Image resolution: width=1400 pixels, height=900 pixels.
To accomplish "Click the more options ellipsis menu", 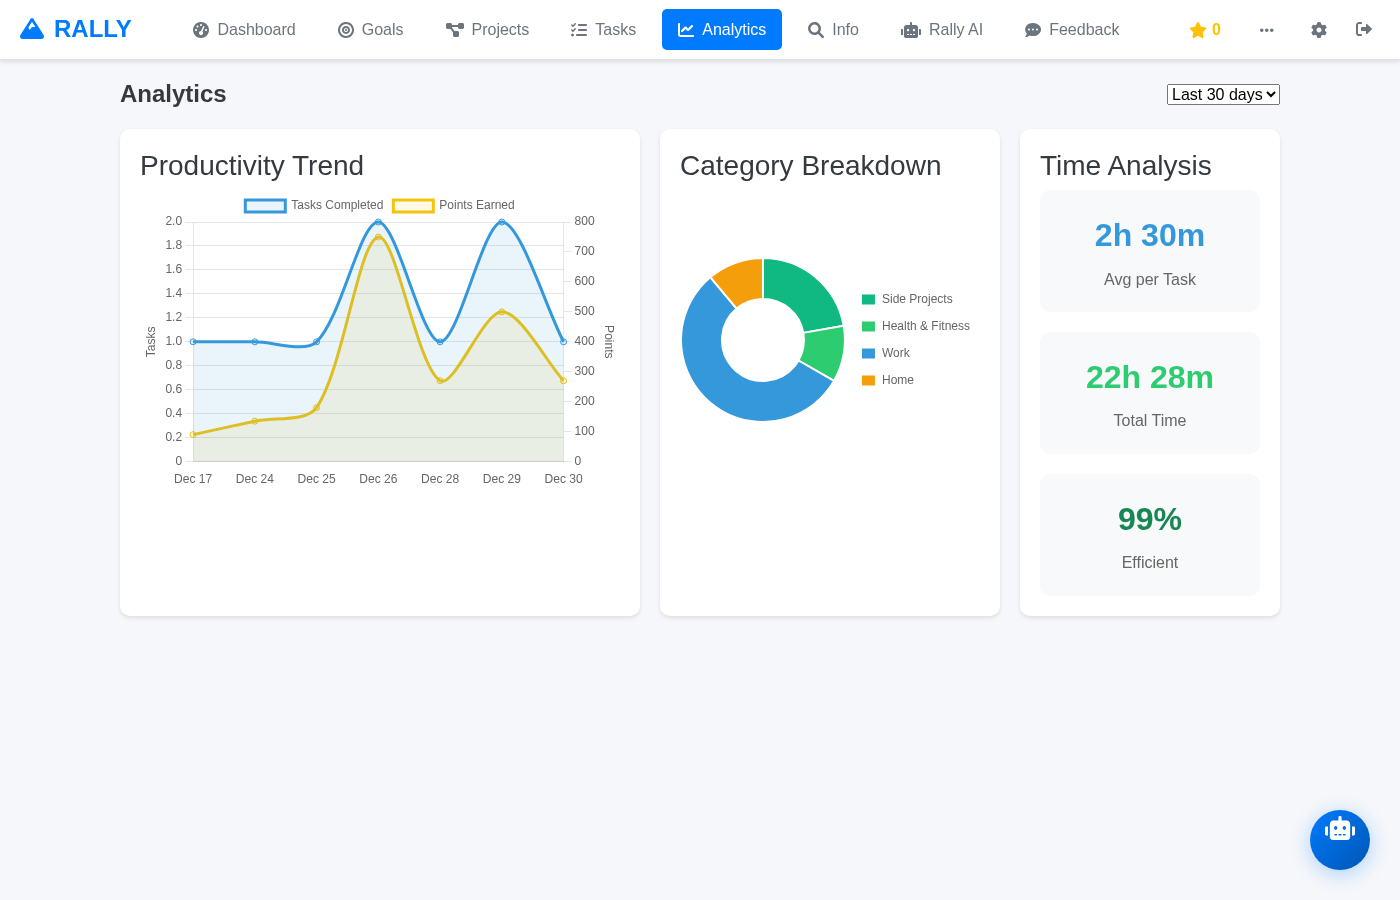I will [1267, 30].
